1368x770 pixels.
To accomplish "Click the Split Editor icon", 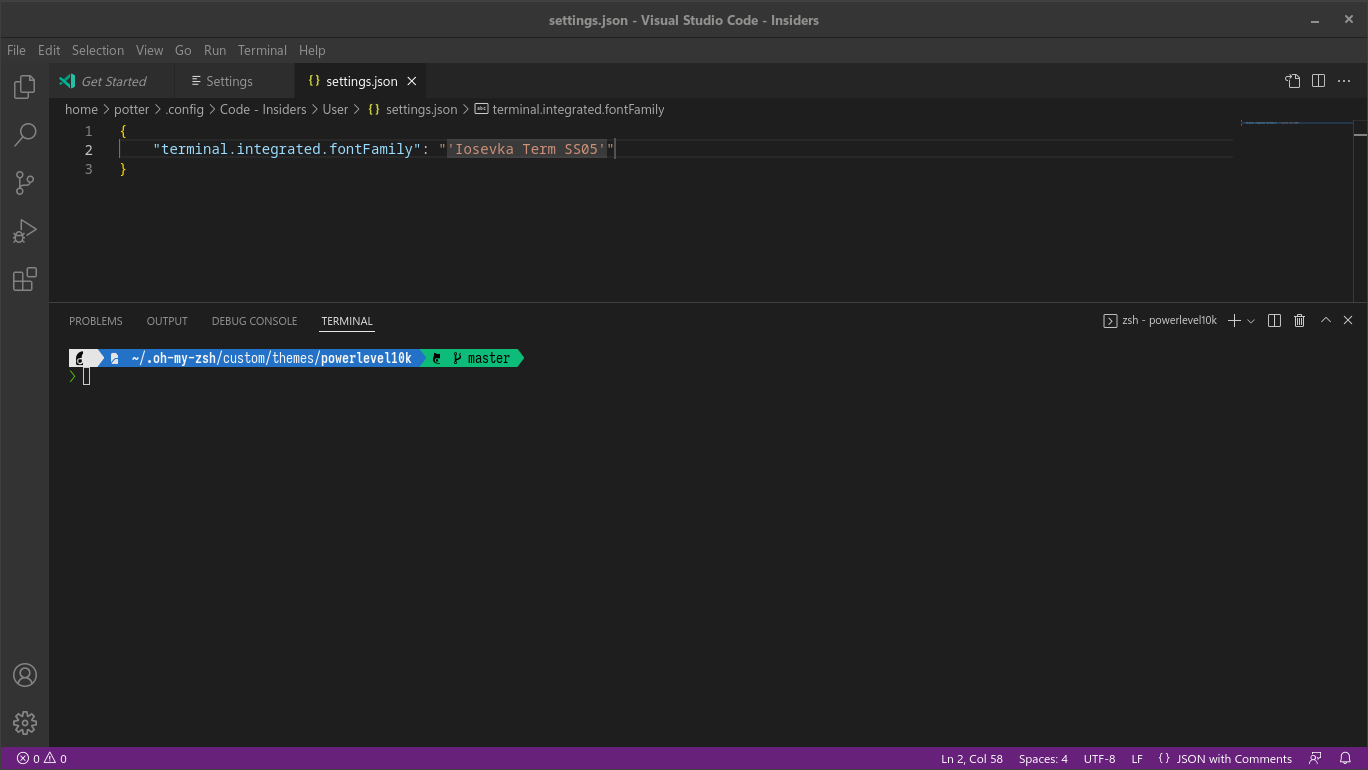I will click(1318, 81).
